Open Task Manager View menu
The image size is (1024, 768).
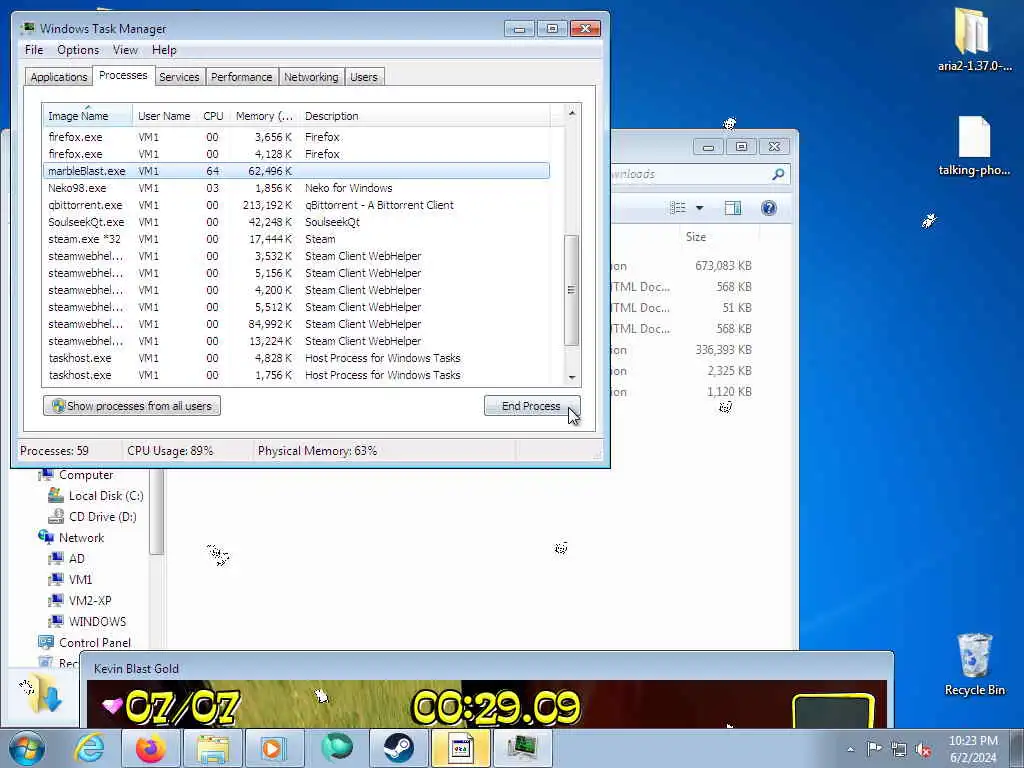tap(125, 50)
